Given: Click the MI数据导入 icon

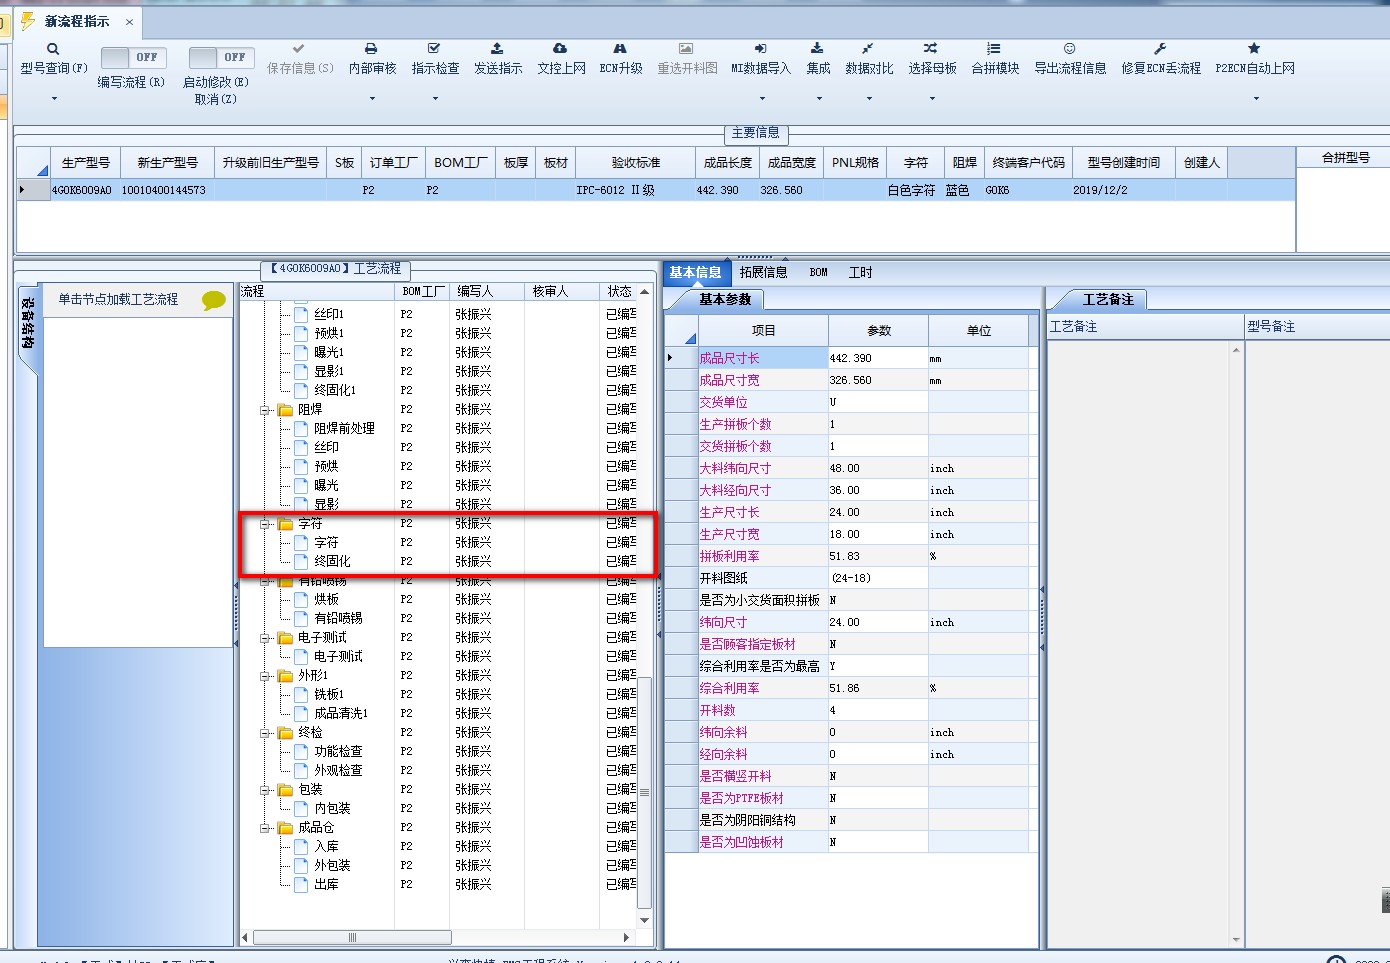Looking at the screenshot, I should tap(760, 49).
